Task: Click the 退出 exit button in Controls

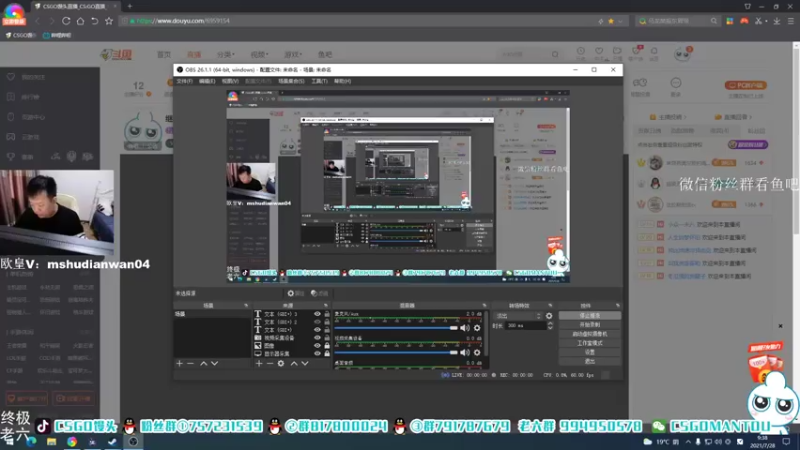Action: click(x=590, y=361)
